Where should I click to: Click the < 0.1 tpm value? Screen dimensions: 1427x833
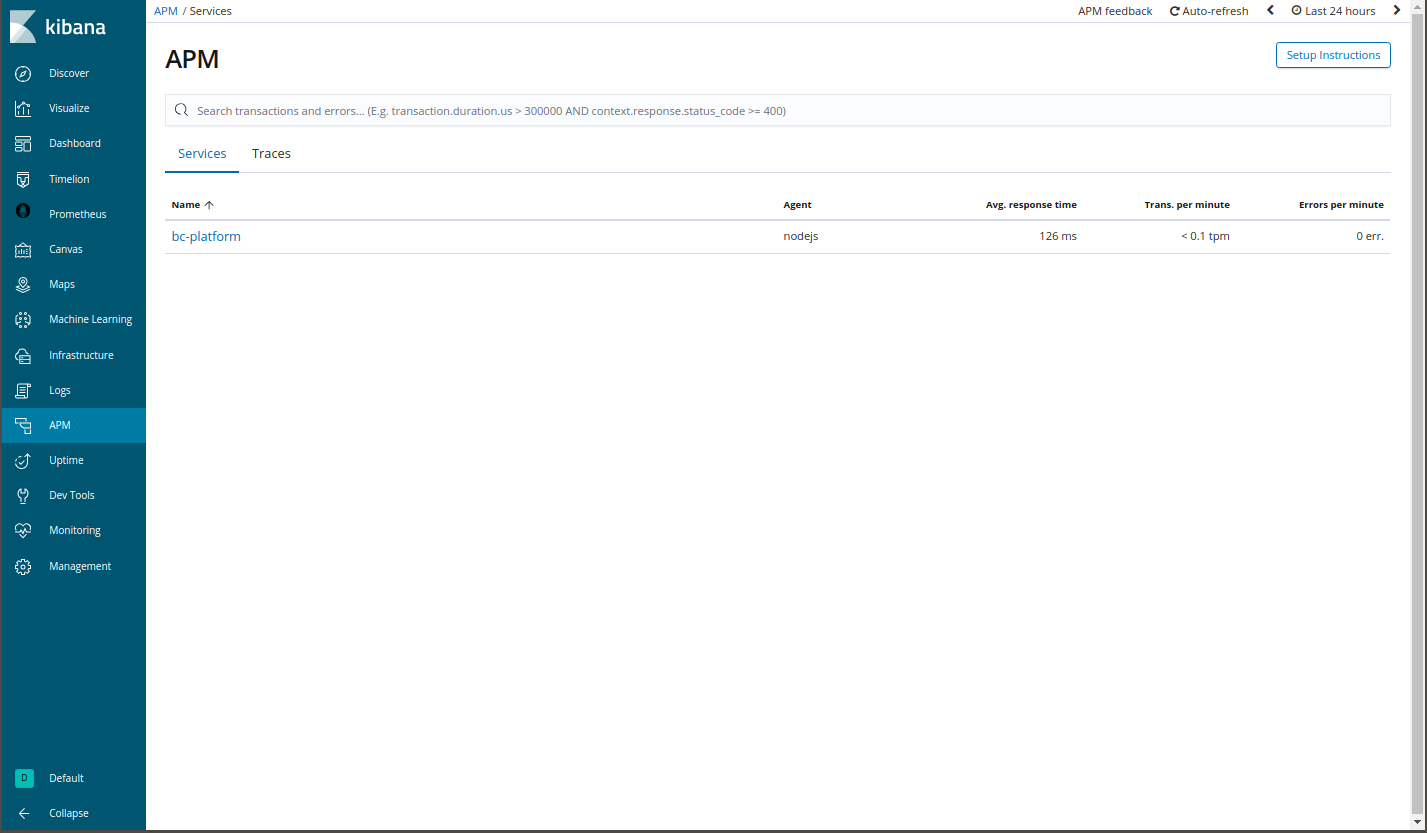pyautogui.click(x=1205, y=237)
